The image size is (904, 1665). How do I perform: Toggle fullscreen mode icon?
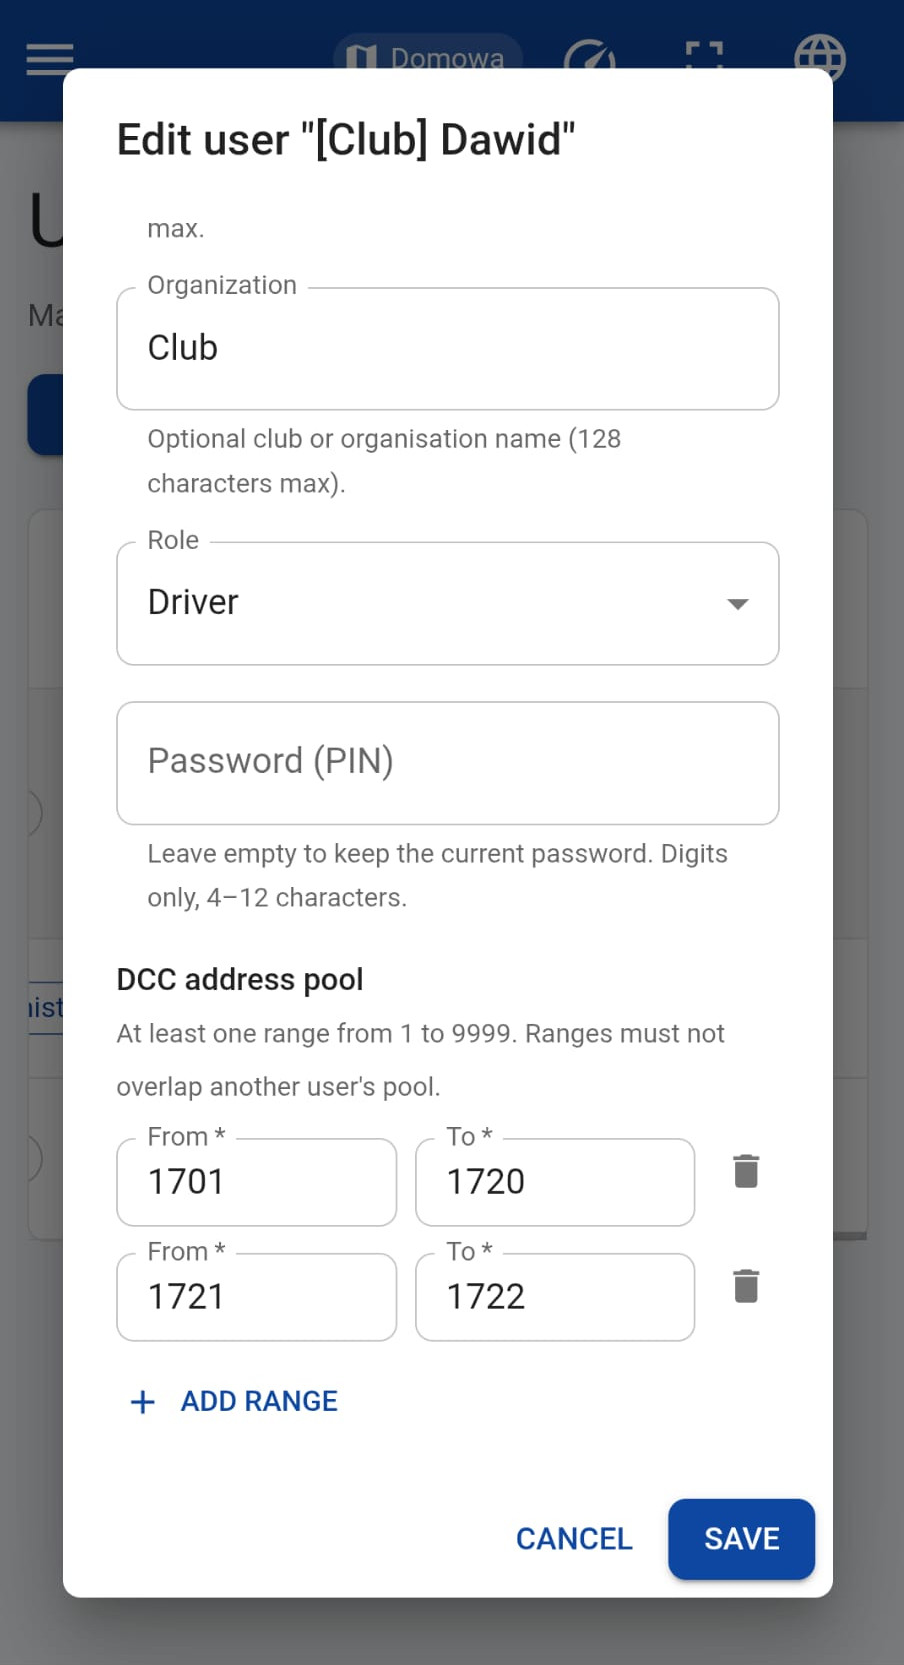click(x=705, y=55)
